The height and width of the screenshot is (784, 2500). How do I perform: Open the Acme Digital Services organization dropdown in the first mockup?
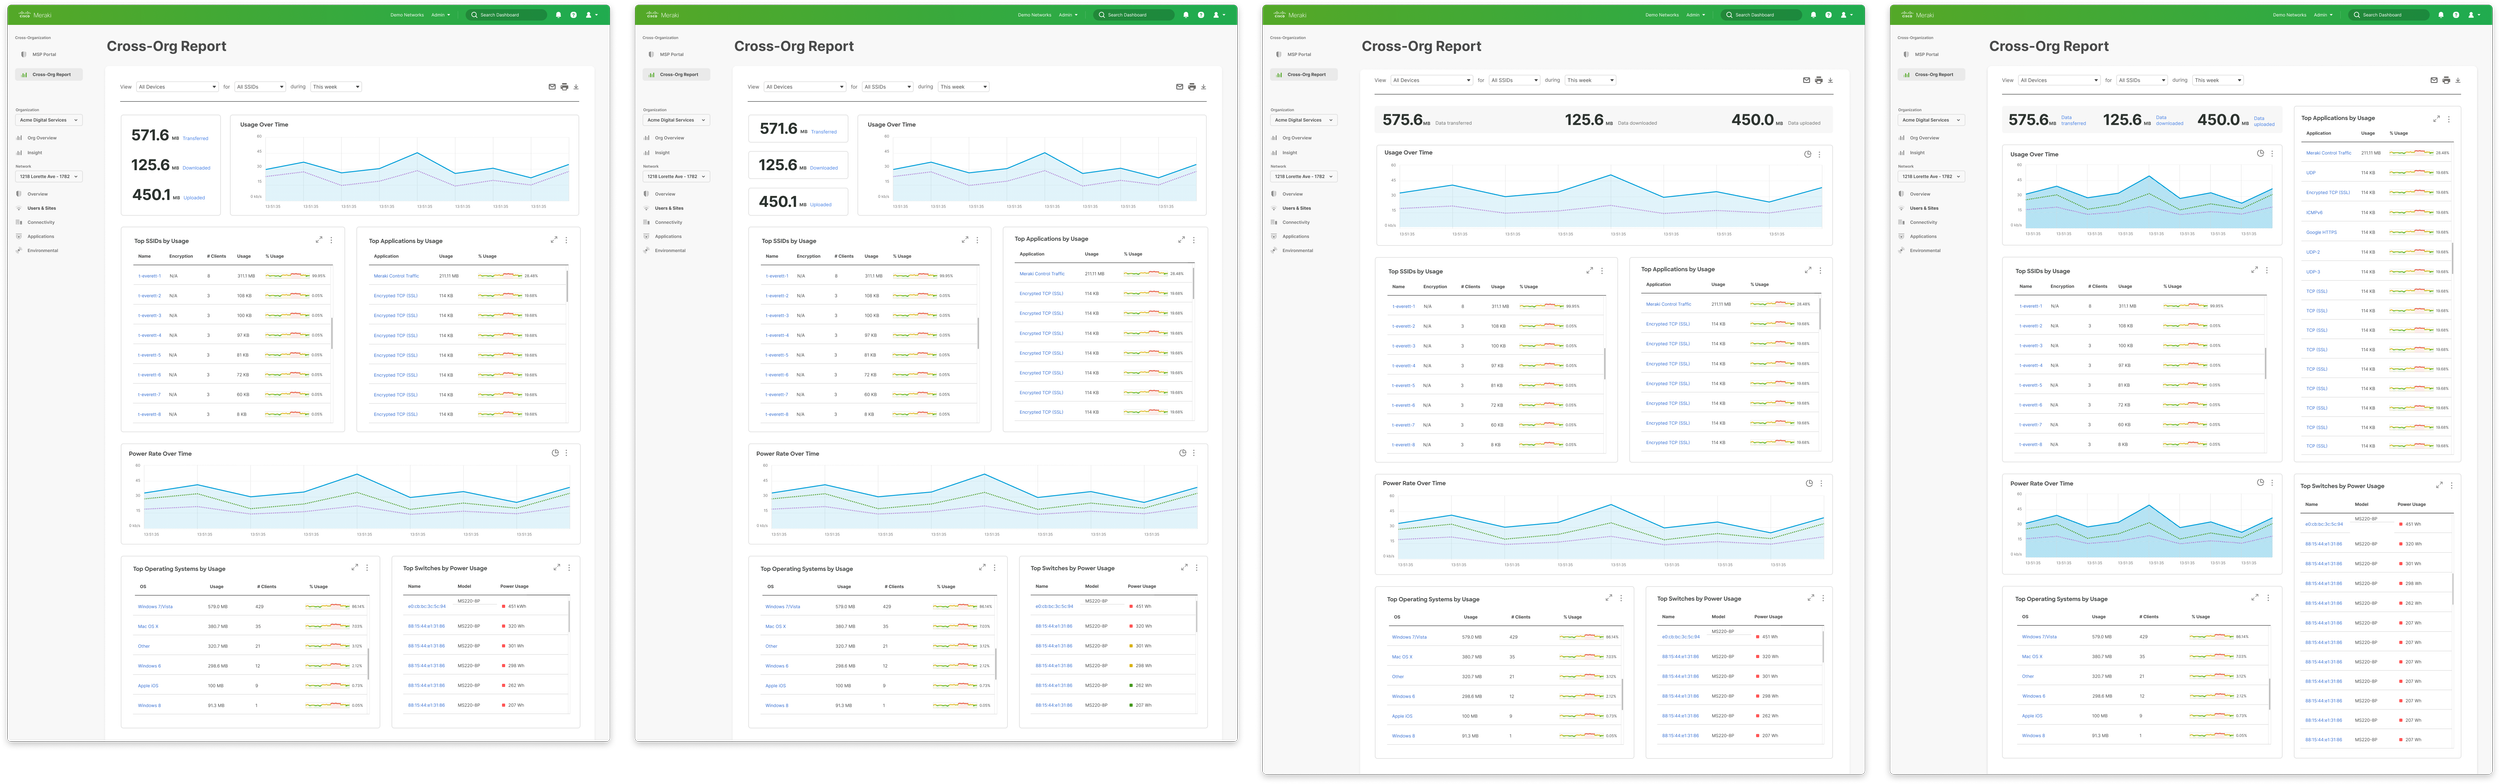tap(47, 120)
